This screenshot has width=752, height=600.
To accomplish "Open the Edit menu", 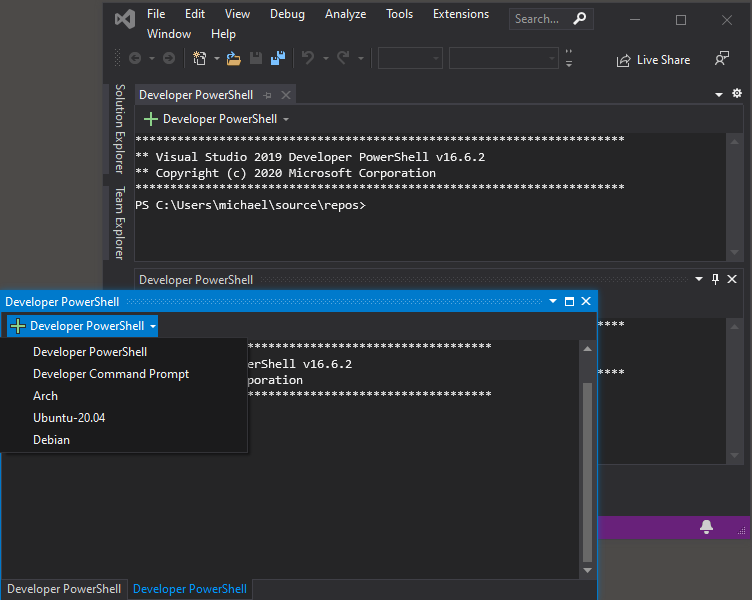I will click(195, 14).
